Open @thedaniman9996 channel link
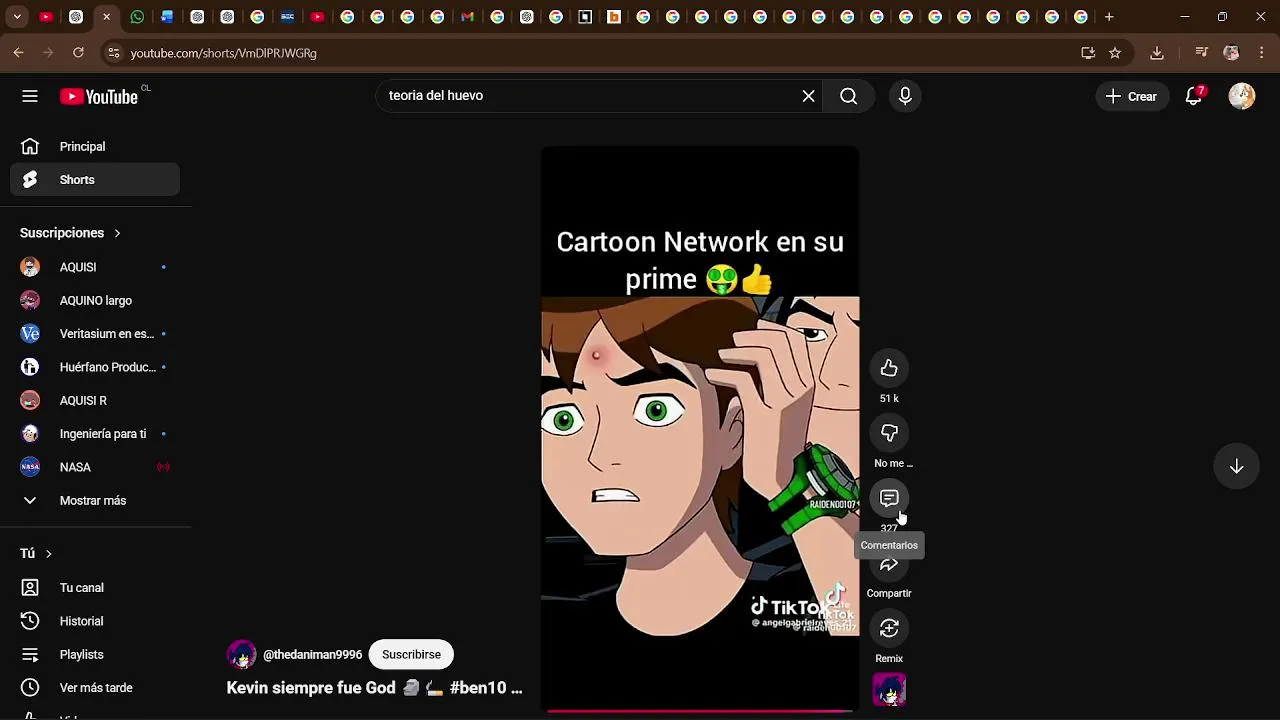 pos(312,654)
